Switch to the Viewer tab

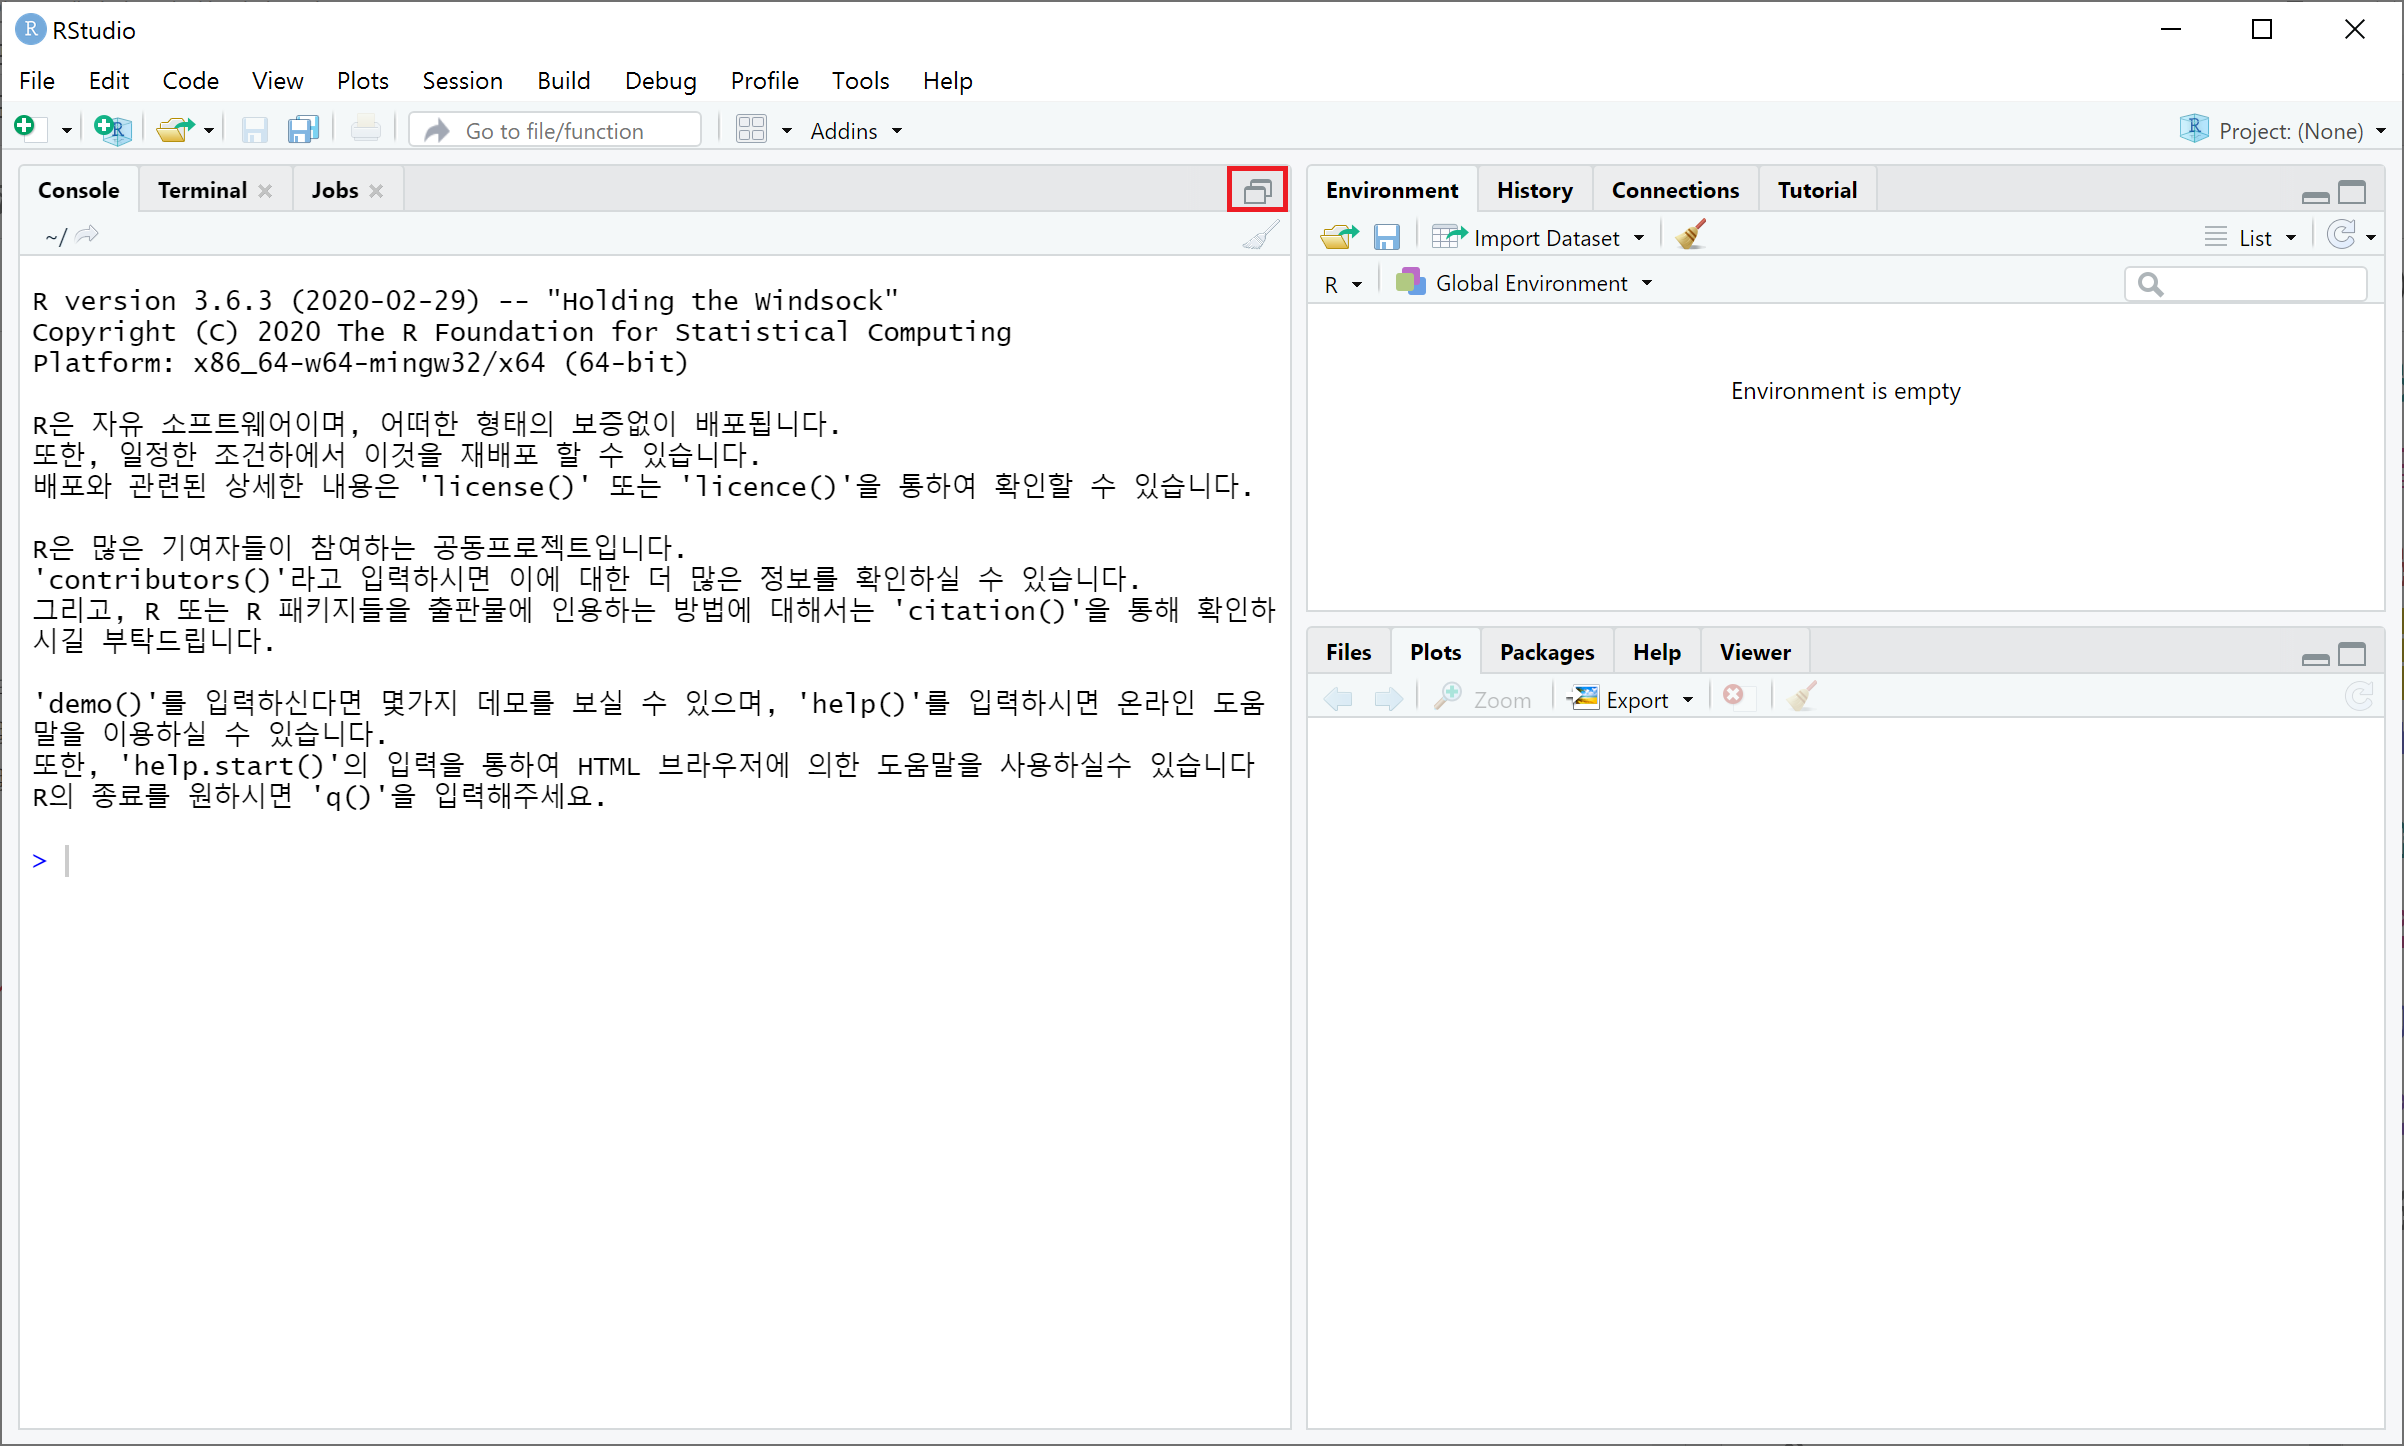coord(1755,652)
